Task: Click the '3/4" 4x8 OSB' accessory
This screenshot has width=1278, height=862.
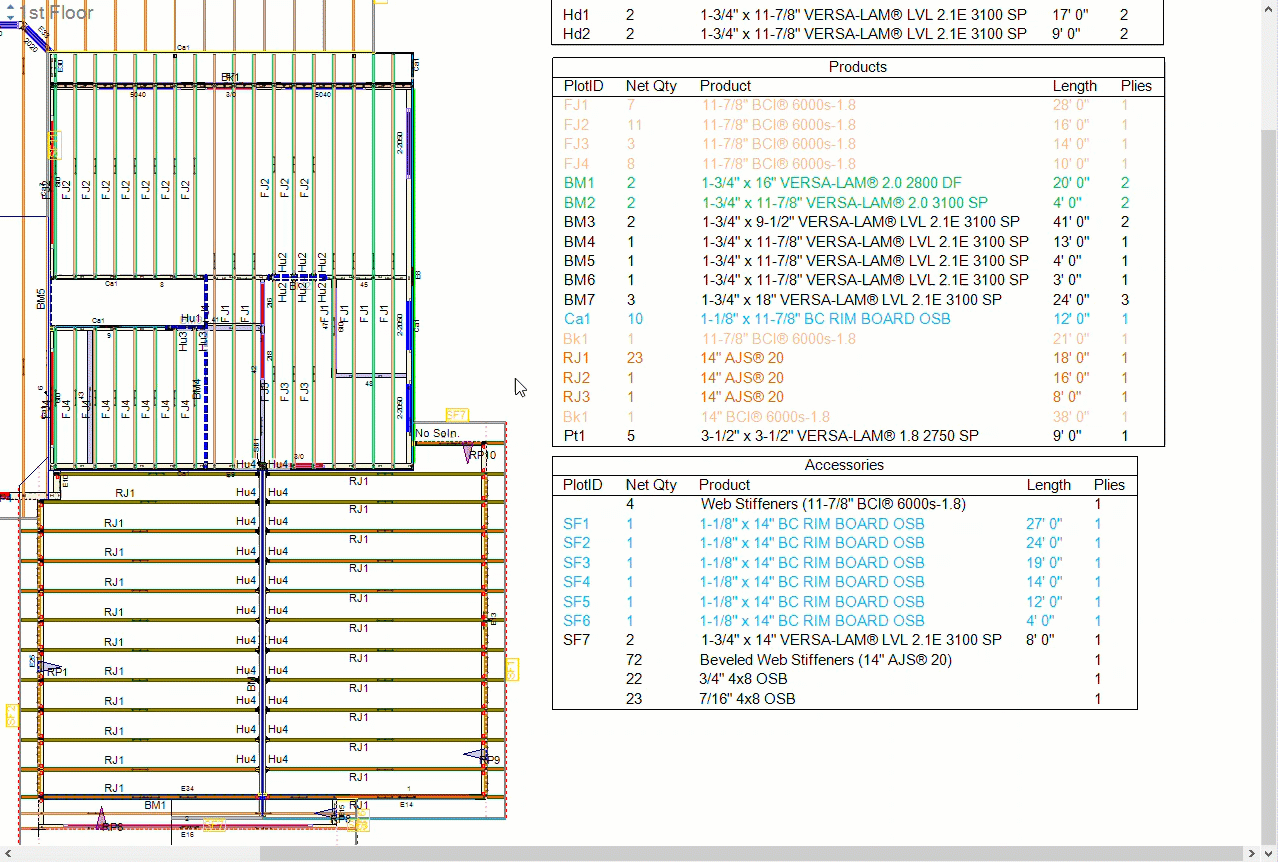Action: [743, 679]
